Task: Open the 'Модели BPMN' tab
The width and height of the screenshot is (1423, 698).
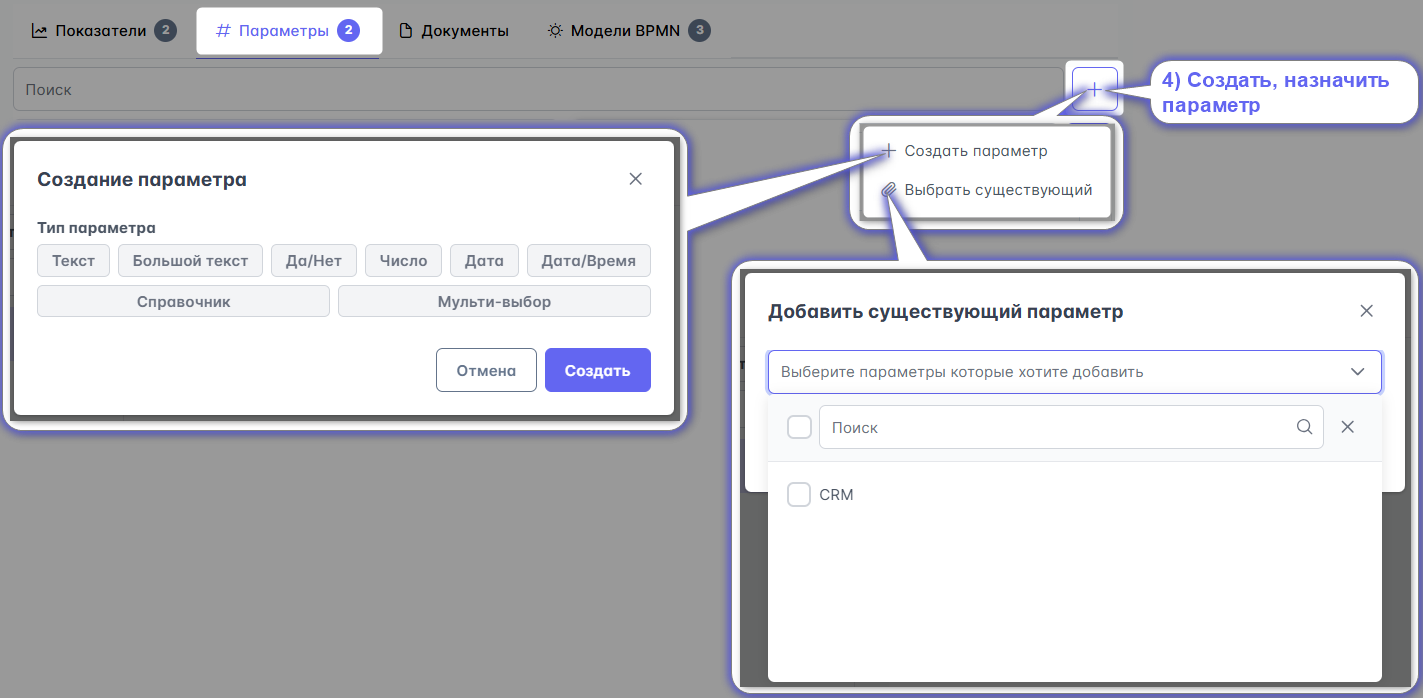Action: click(x=627, y=31)
